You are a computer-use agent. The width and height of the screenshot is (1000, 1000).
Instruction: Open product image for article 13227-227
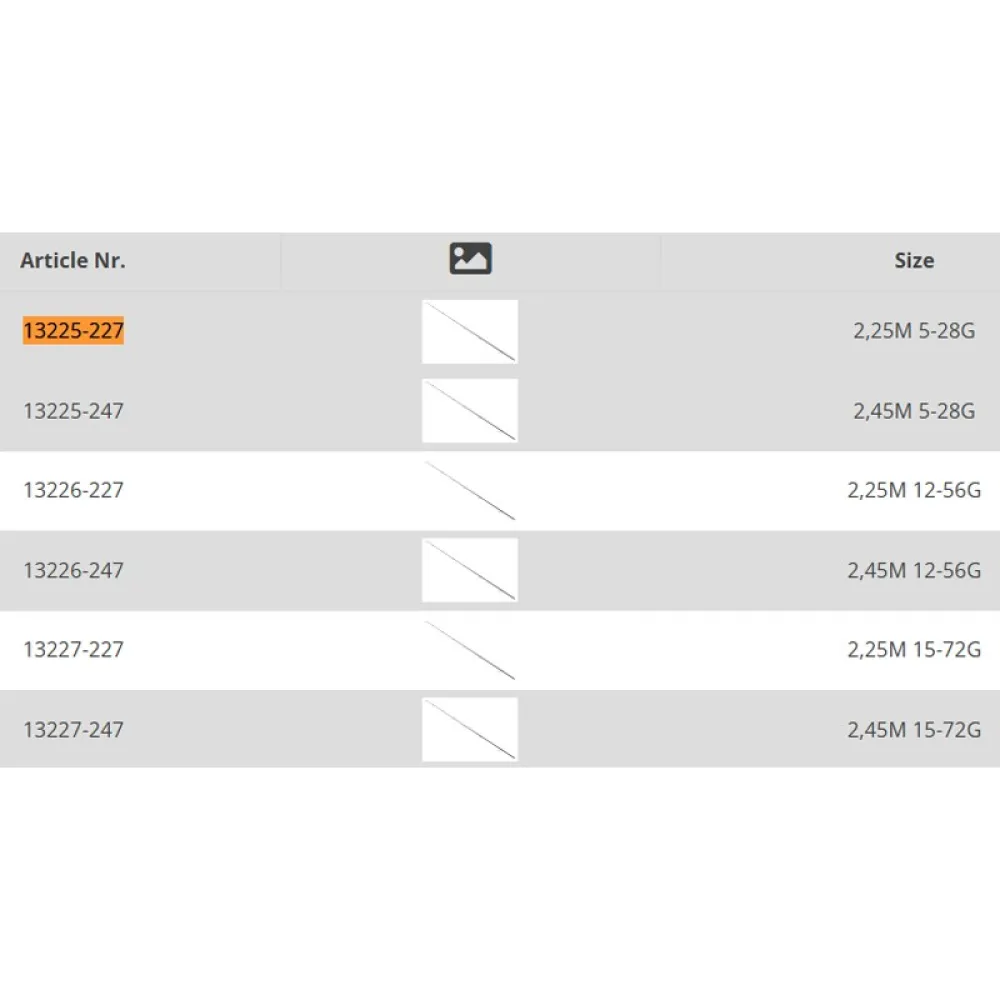click(x=470, y=650)
